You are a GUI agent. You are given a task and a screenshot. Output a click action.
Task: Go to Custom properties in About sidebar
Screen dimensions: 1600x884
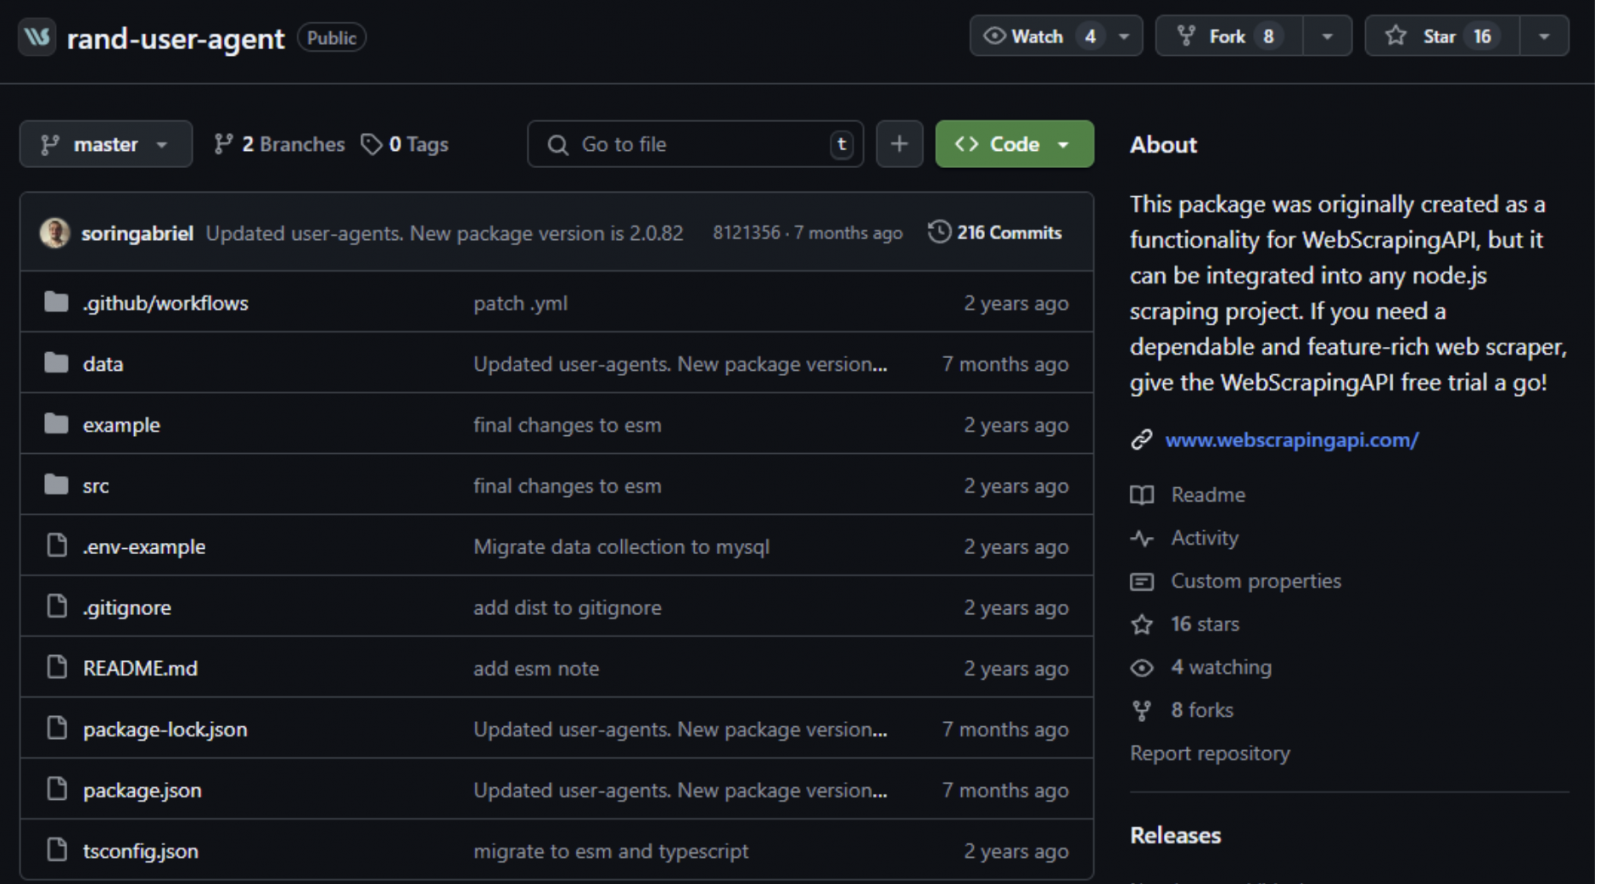pyautogui.click(x=1256, y=581)
